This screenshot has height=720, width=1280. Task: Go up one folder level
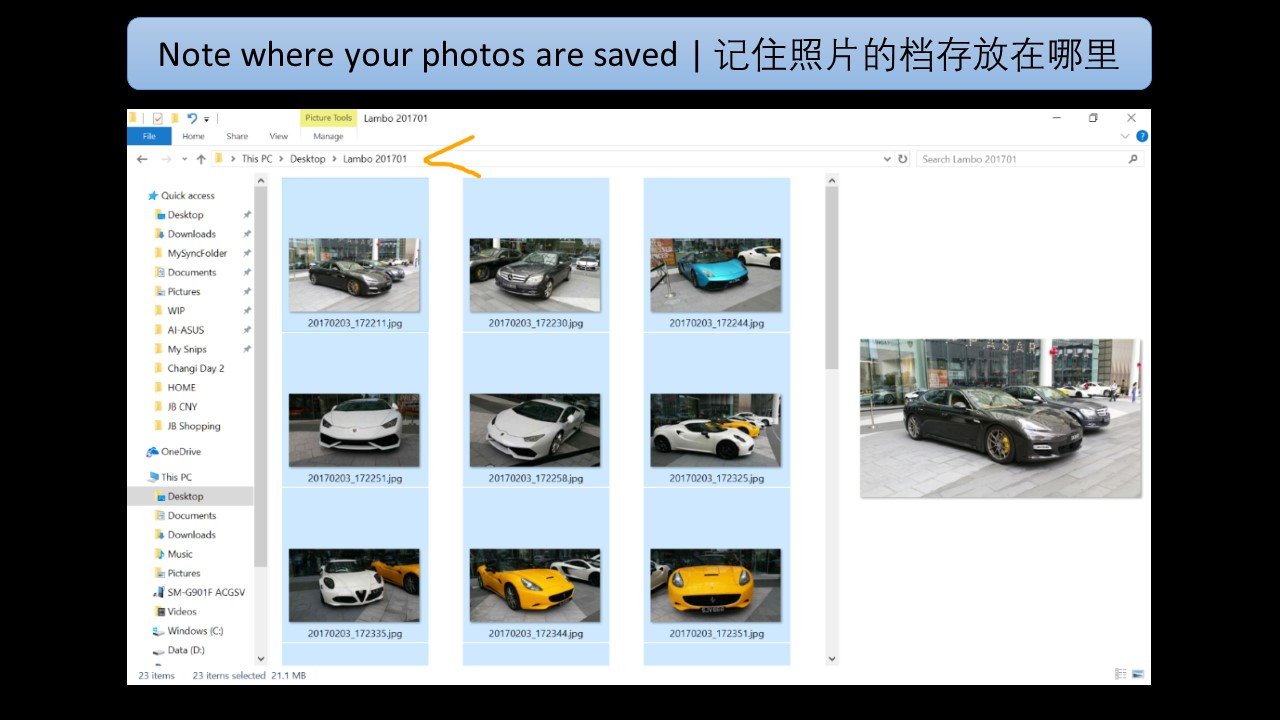(201, 159)
